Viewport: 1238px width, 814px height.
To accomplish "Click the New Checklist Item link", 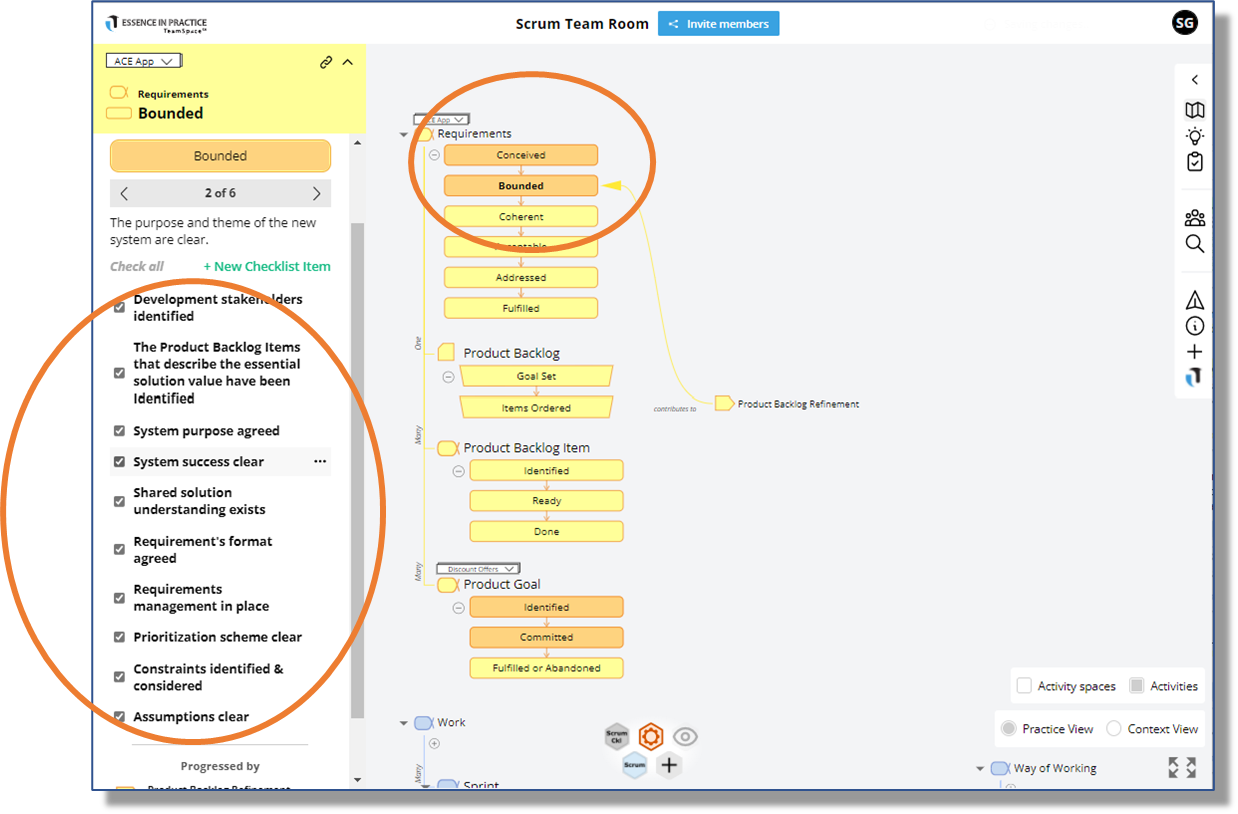I will pyautogui.click(x=267, y=267).
